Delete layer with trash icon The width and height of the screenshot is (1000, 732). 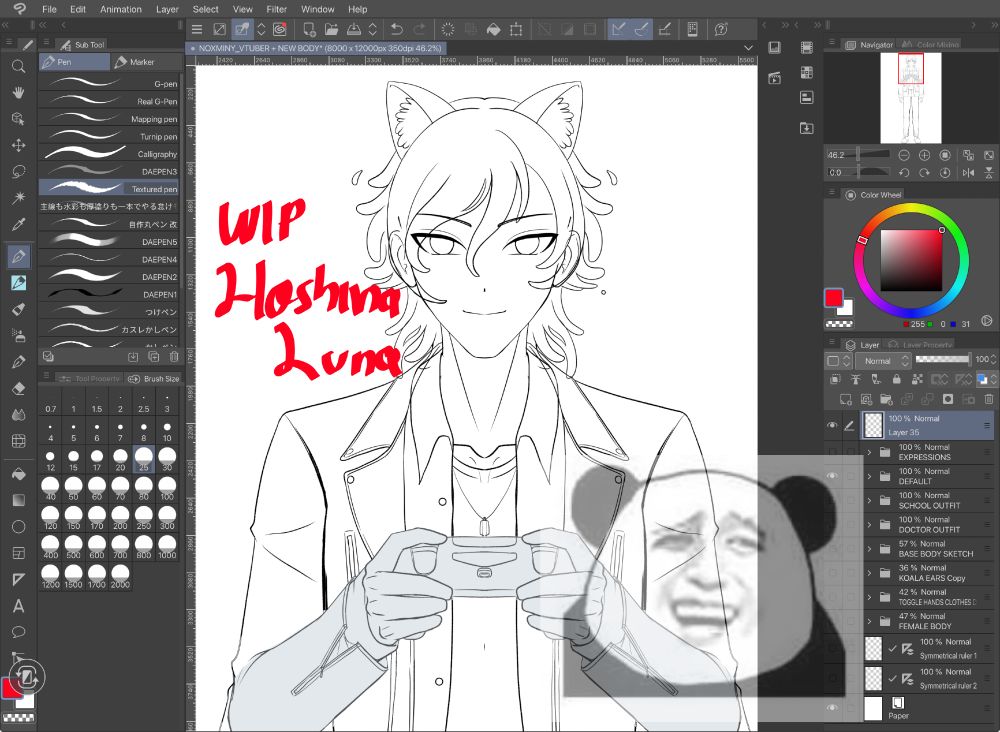point(989,399)
